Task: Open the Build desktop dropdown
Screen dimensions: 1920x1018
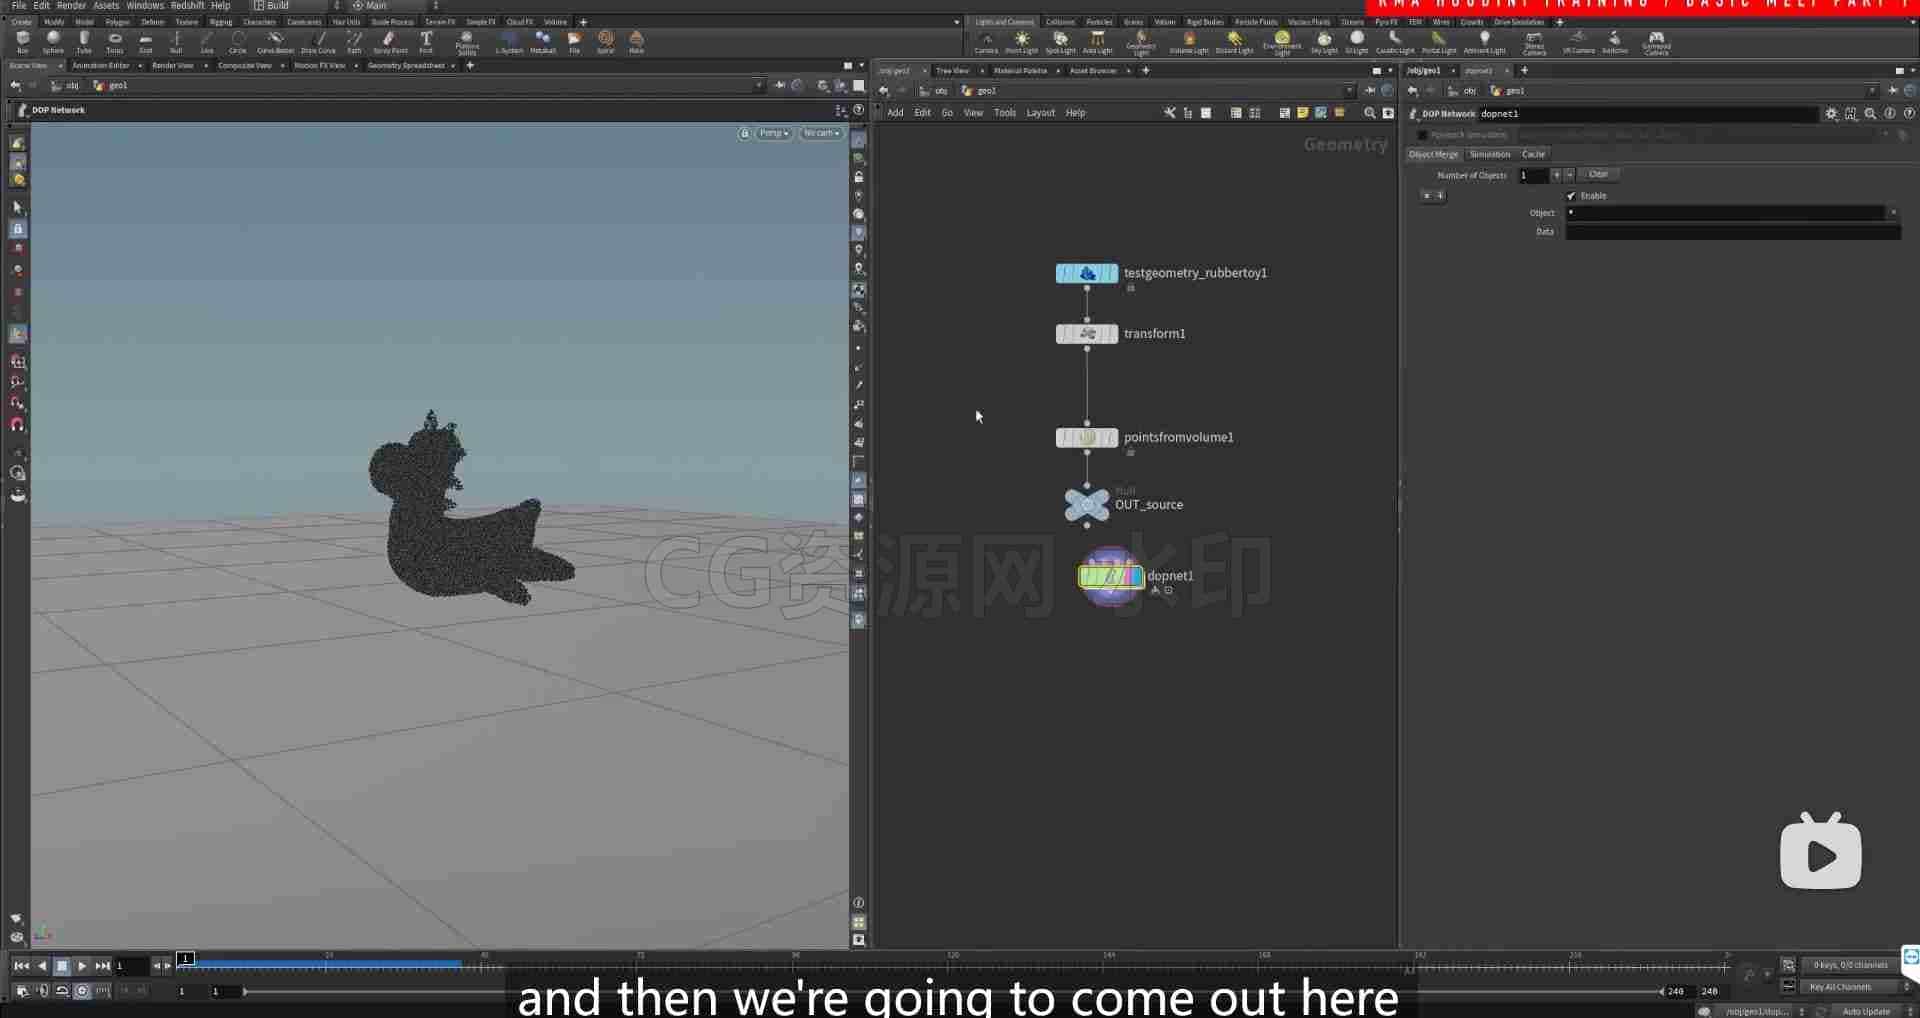Action: (296, 6)
